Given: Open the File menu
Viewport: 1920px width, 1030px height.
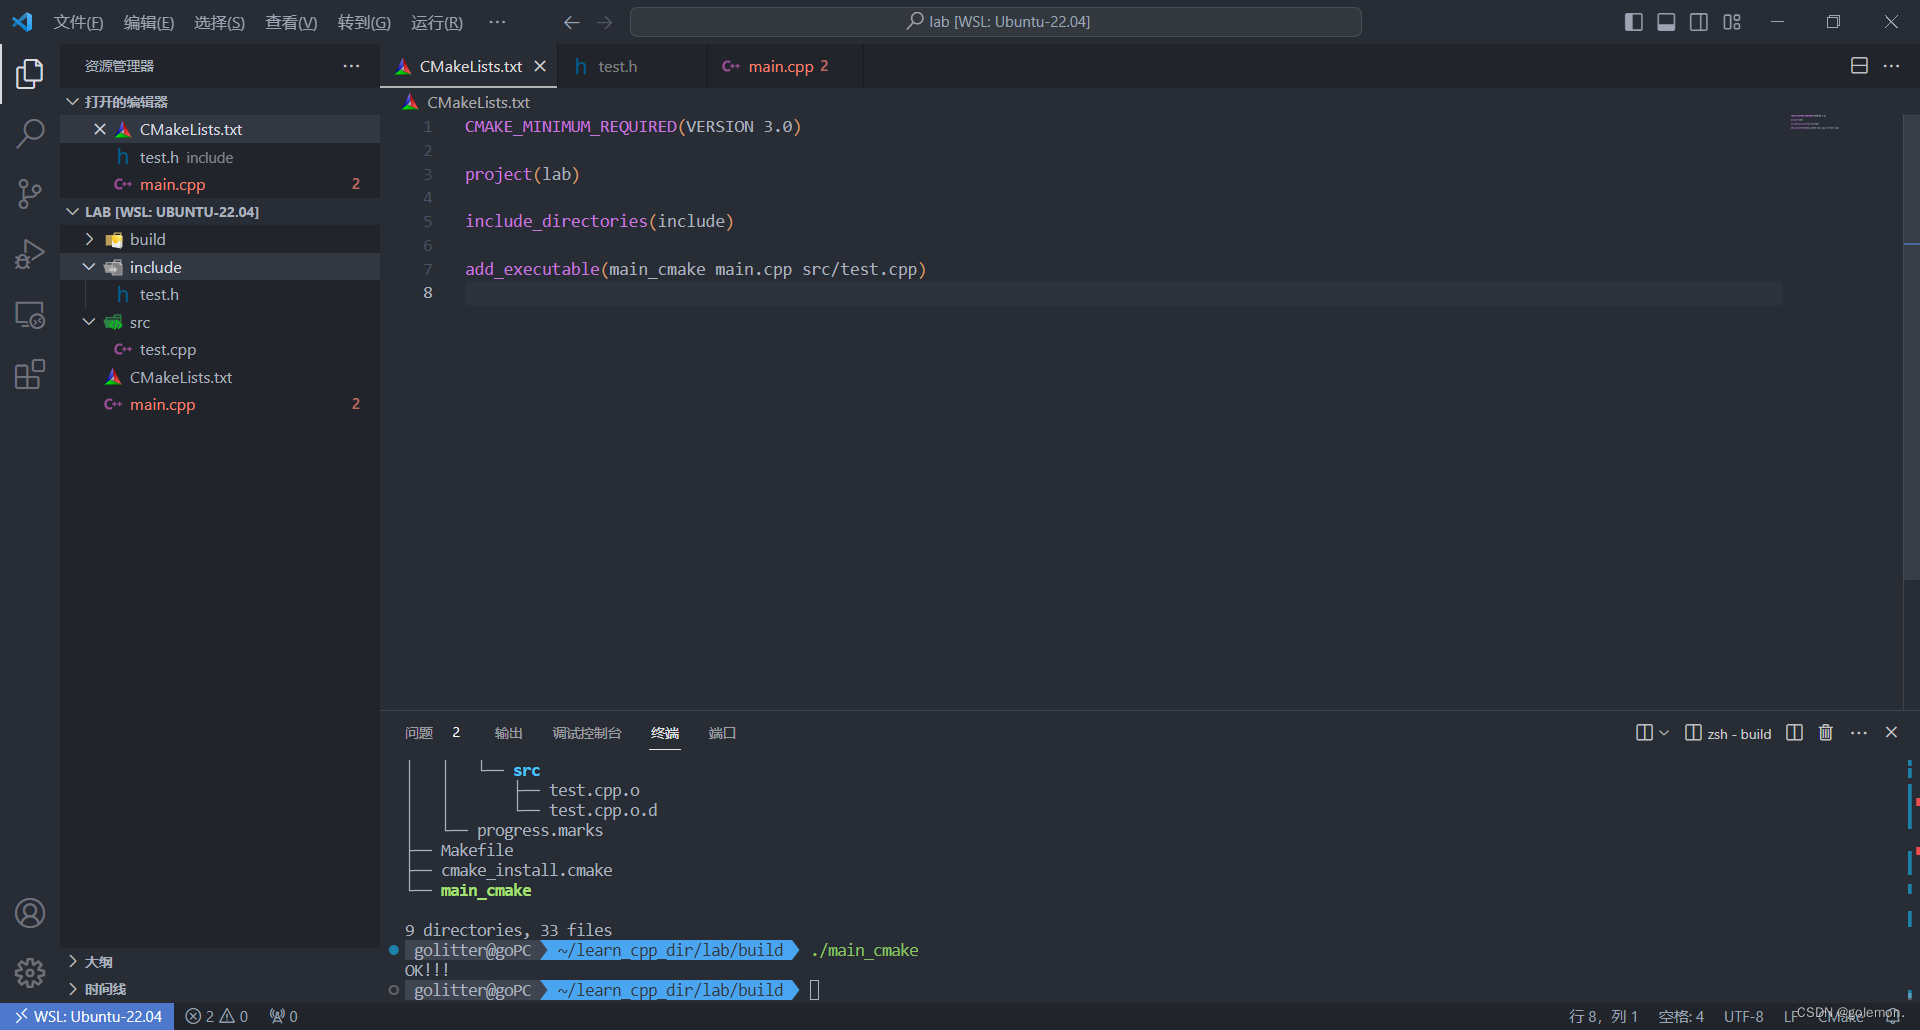Looking at the screenshot, I should (78, 22).
